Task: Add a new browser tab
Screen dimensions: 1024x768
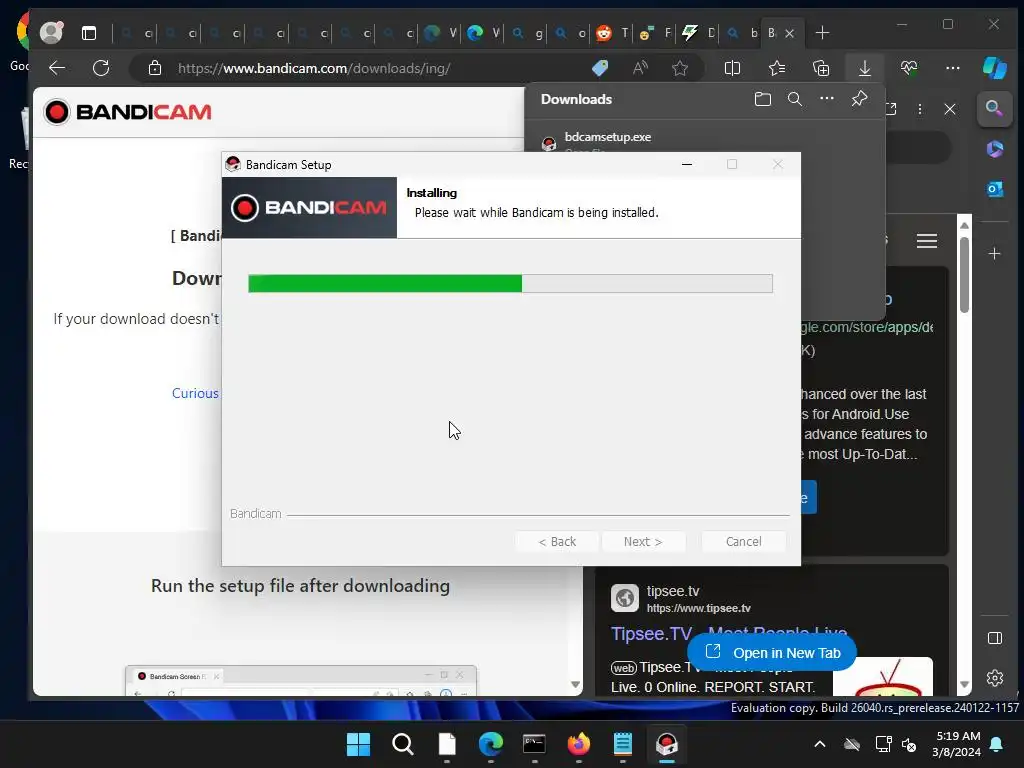Action: (822, 33)
